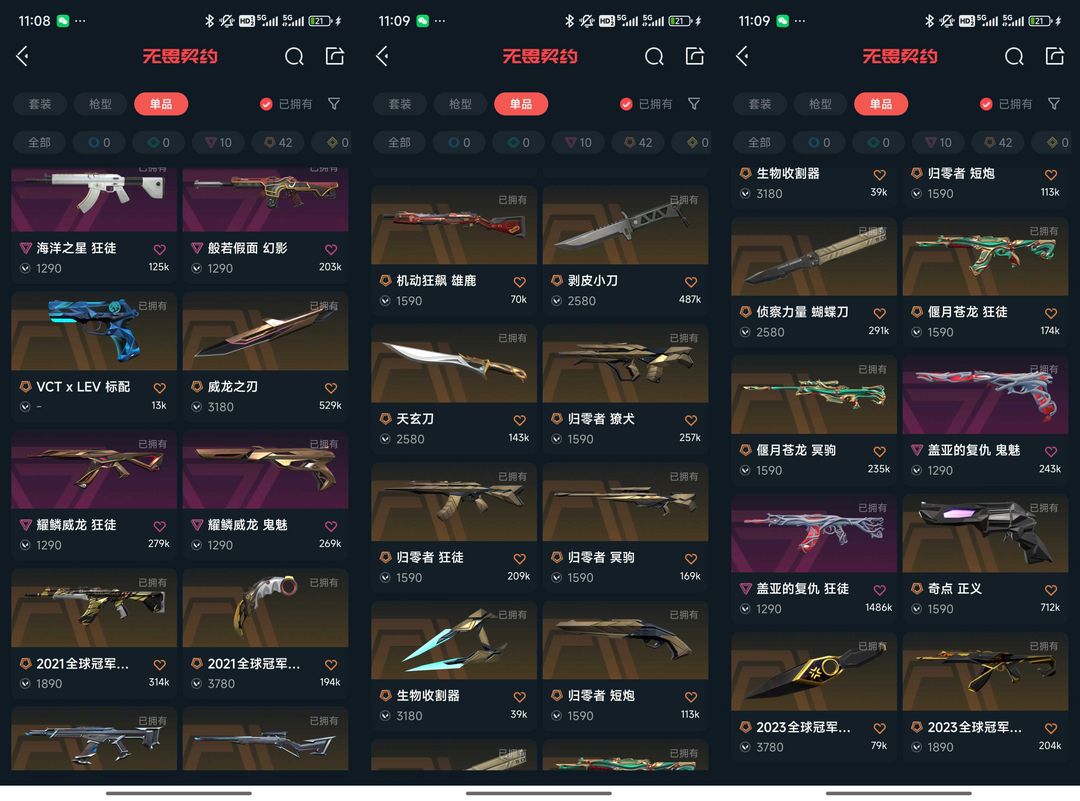
Task: Filter by orange tier chip showing 42, right screen
Action: pyautogui.click(x=999, y=143)
